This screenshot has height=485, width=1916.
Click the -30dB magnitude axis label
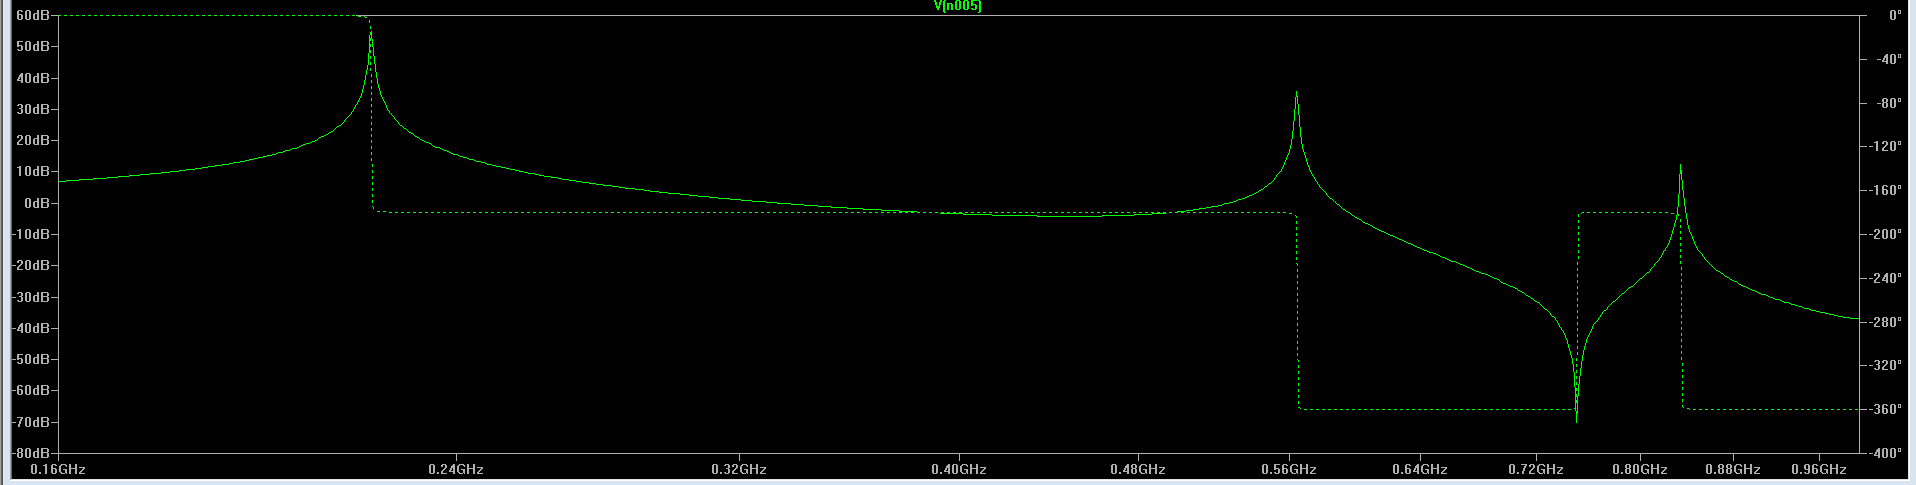pos(30,297)
